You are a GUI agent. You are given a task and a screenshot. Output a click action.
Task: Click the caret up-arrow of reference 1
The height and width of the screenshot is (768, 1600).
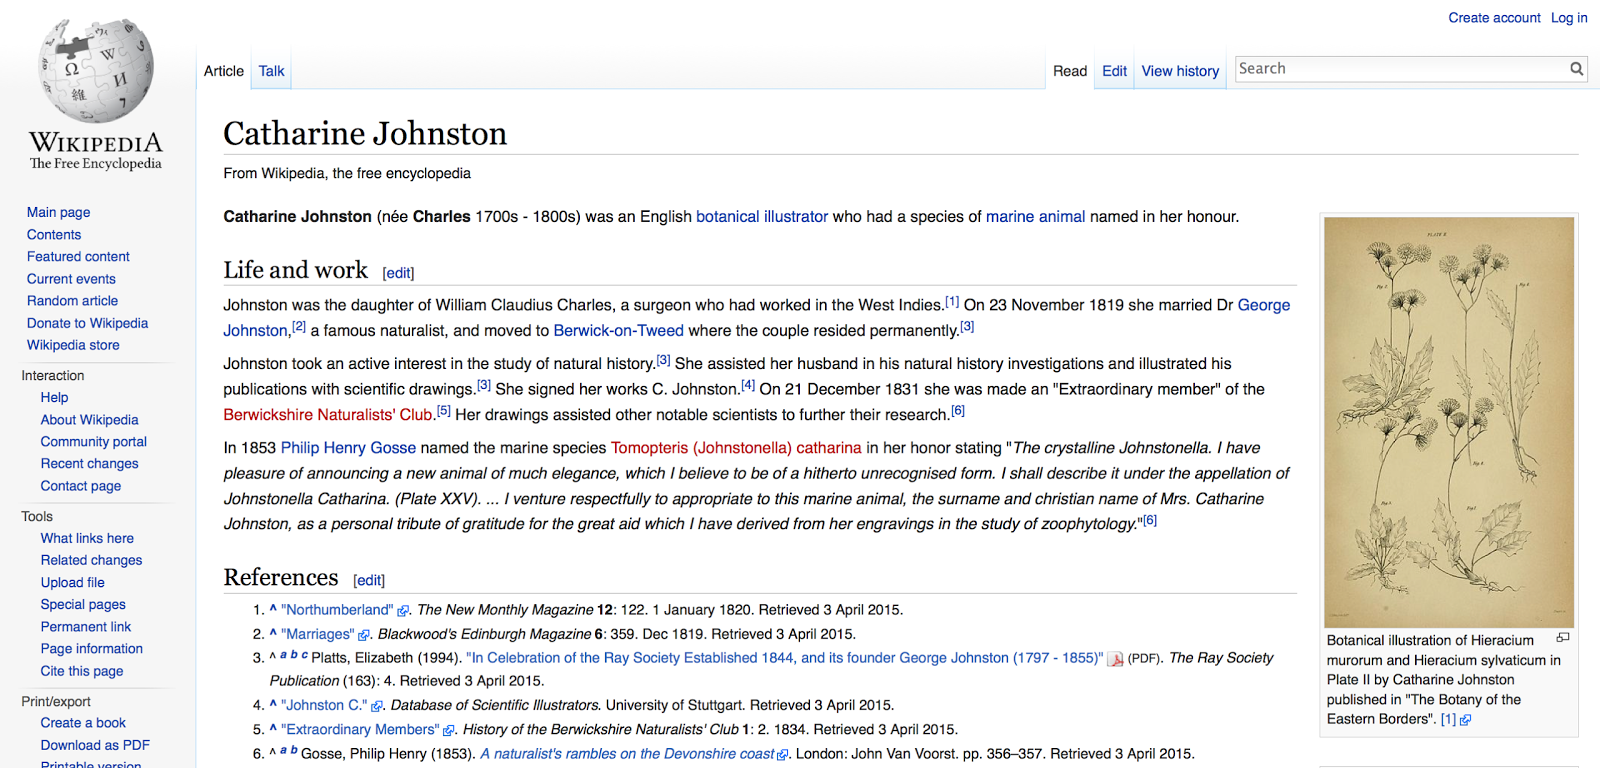(273, 609)
